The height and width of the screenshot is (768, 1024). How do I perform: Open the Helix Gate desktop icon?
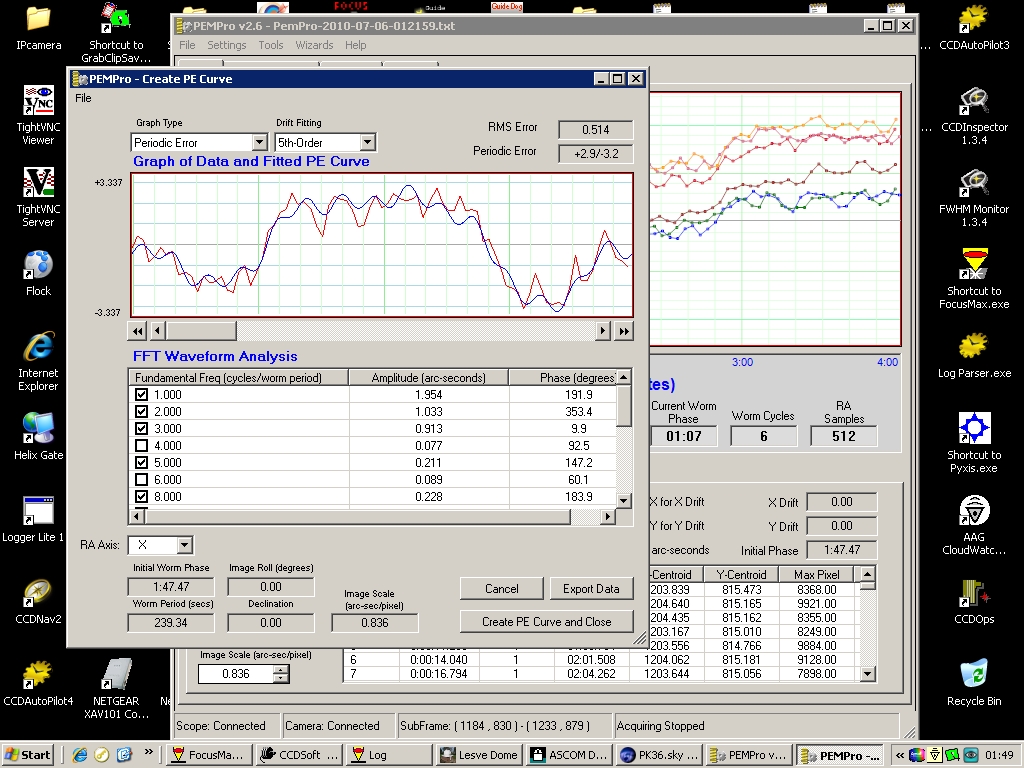38,428
